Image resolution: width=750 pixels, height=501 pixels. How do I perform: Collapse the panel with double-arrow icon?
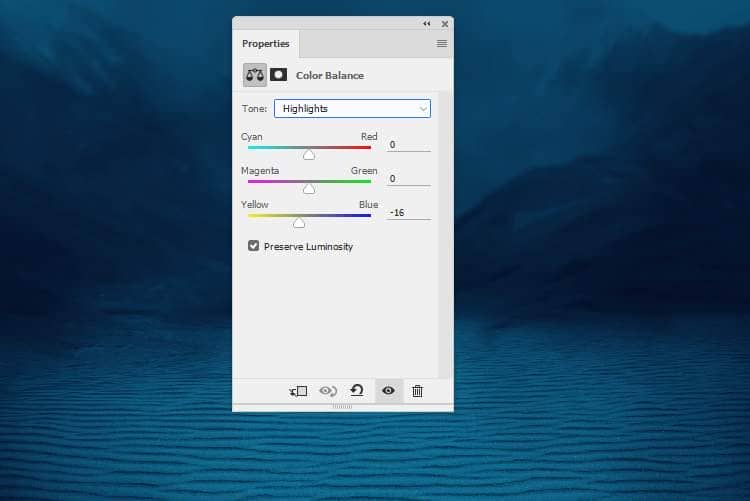(x=427, y=23)
